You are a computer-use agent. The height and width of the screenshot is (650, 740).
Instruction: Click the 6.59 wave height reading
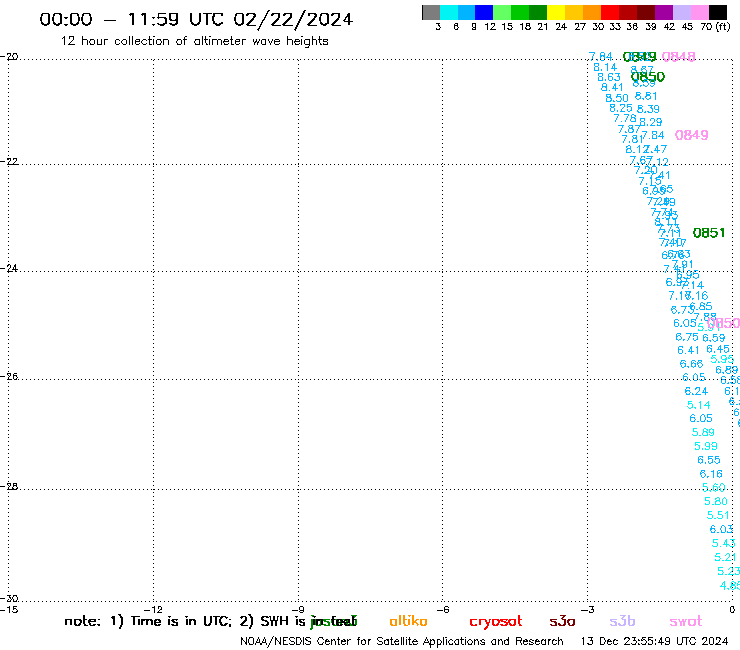click(714, 338)
